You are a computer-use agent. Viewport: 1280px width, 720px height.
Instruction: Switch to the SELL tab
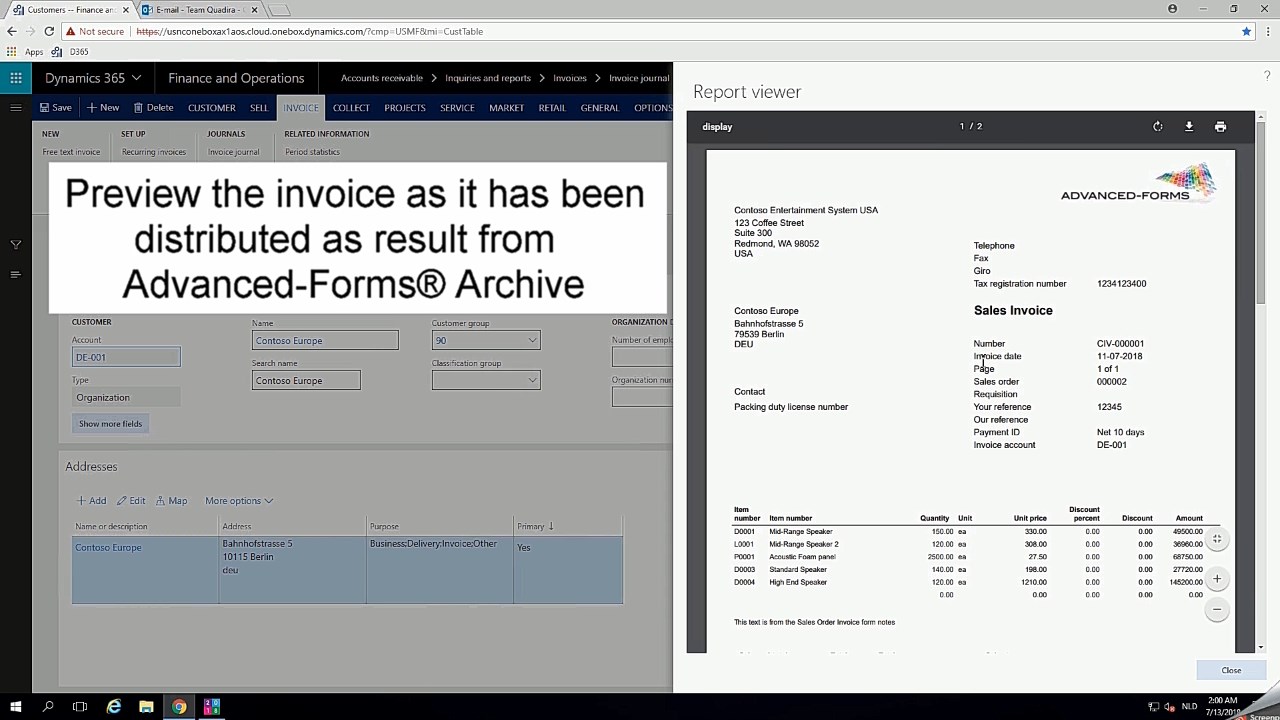point(259,108)
